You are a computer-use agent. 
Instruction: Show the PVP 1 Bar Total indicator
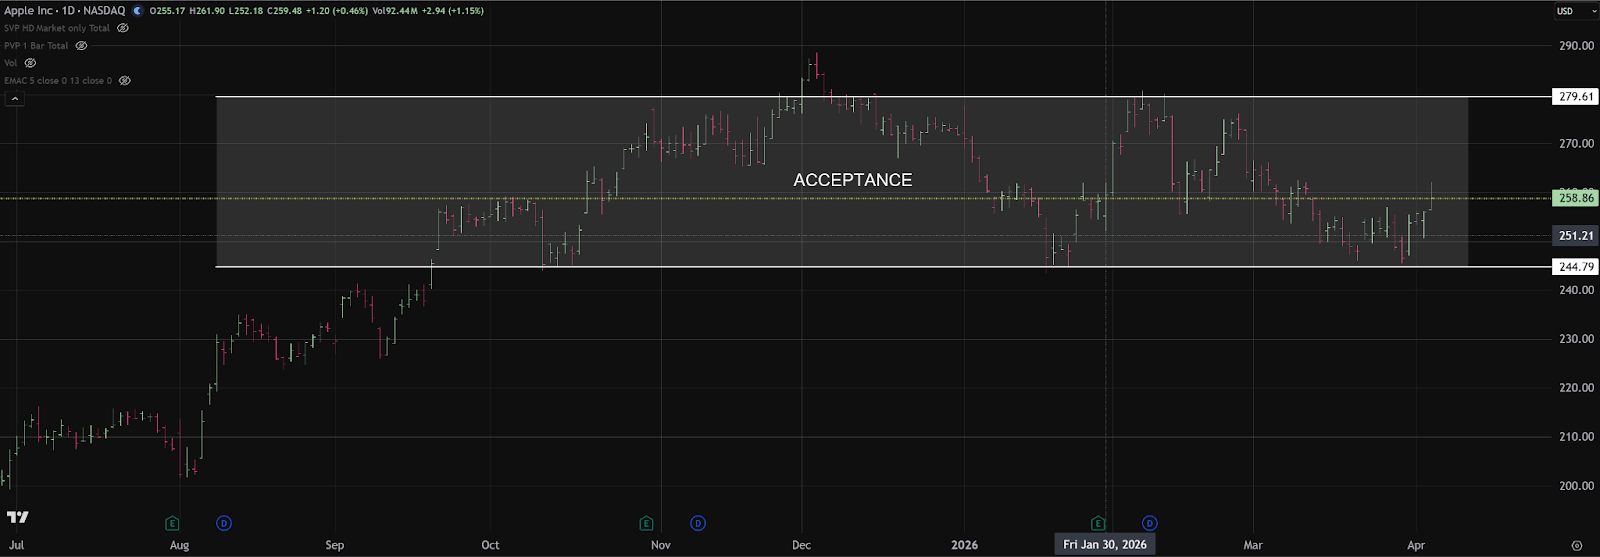[x=82, y=46]
